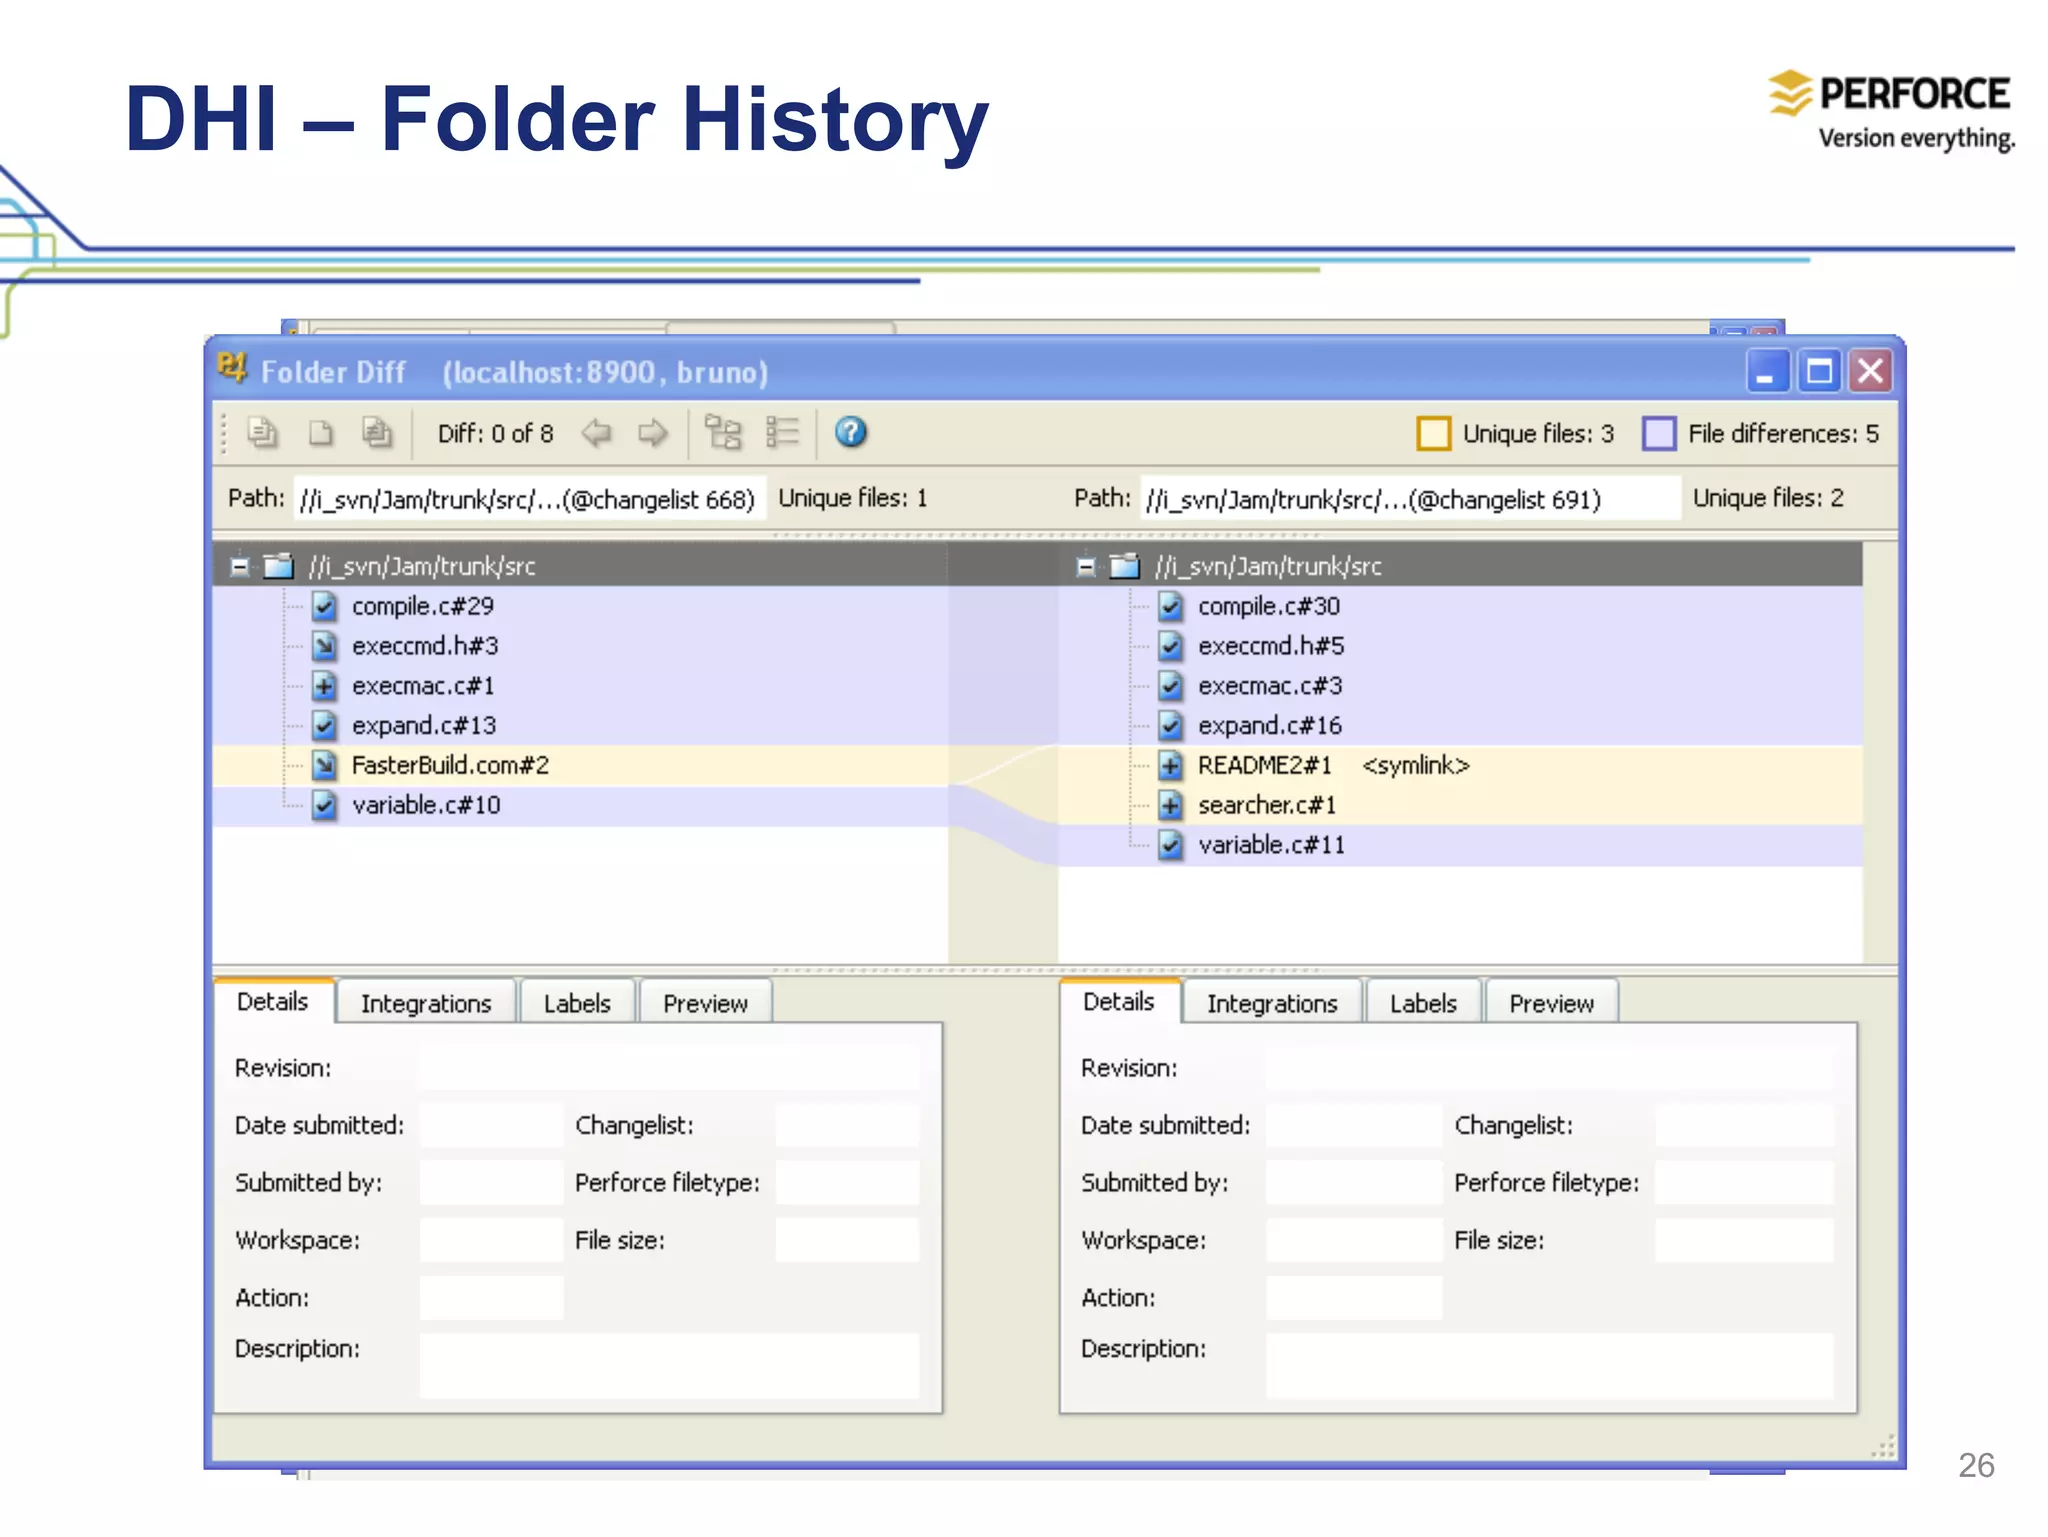The image size is (2048, 1537).
Task: Select execmac.c#3 in right pane
Action: click(1270, 686)
